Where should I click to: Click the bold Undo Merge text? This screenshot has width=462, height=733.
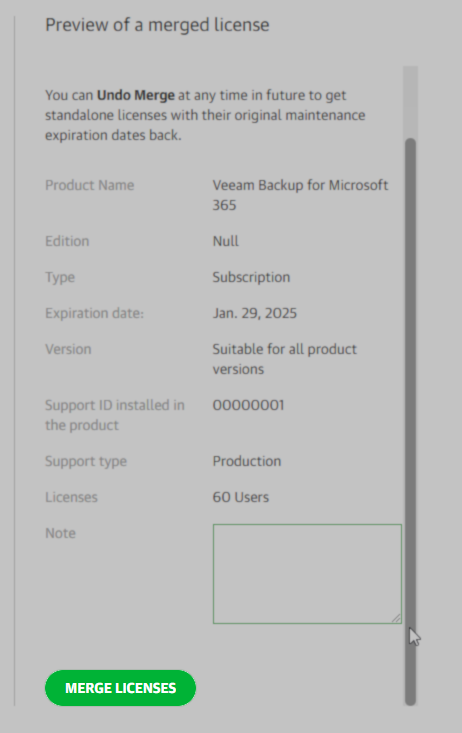136,95
